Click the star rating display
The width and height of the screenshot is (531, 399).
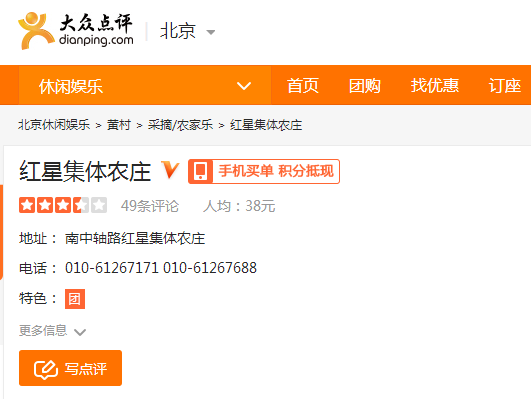(x=63, y=205)
